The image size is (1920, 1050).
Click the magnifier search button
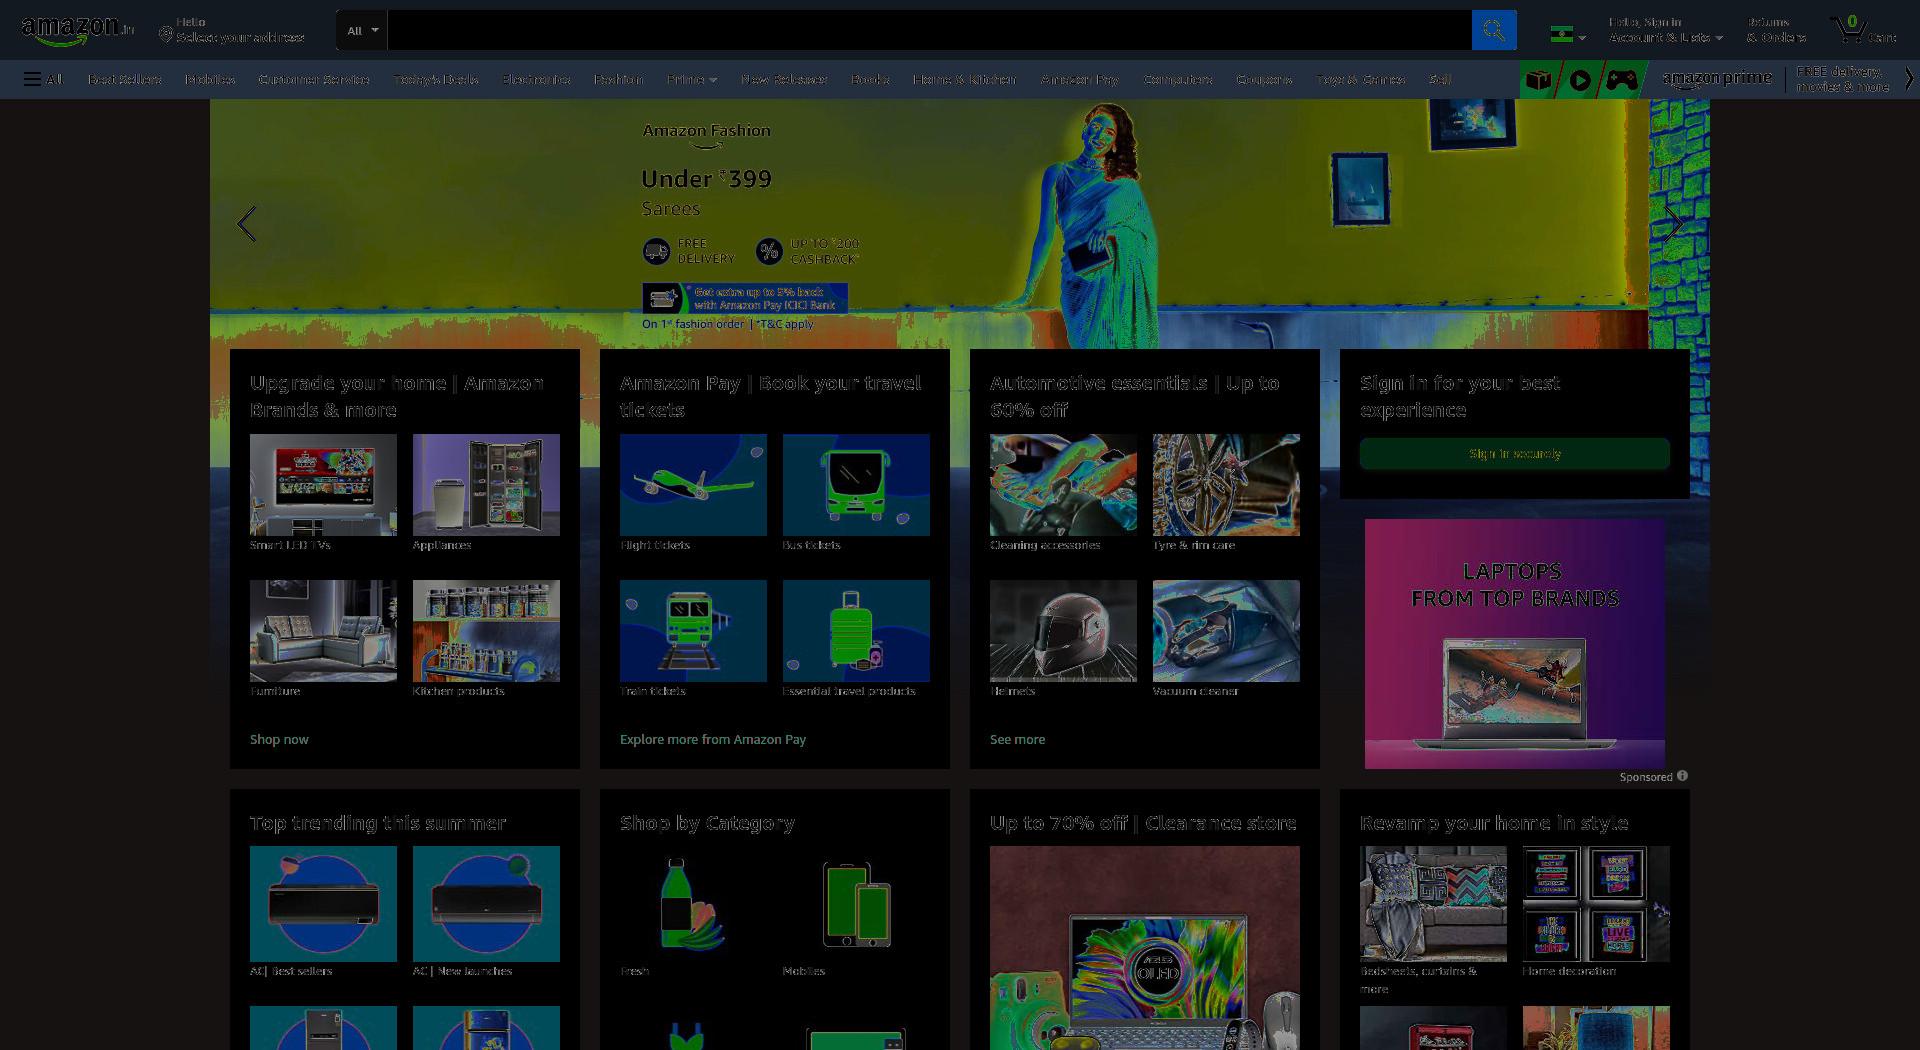[x=1494, y=30]
